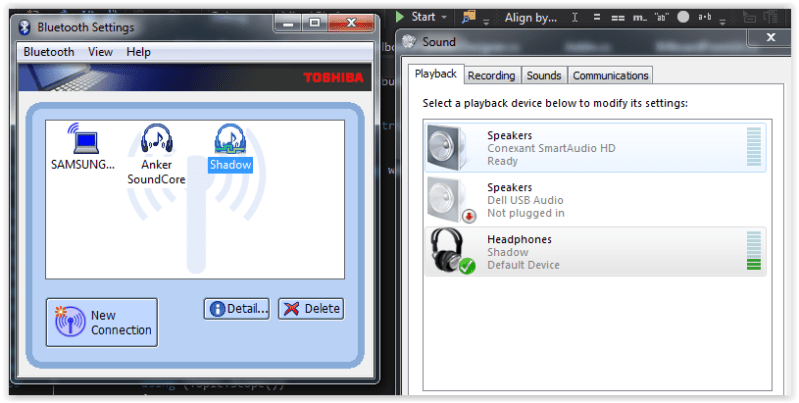
Task: Click the text cursor align toolbar icon
Action: click(575, 17)
